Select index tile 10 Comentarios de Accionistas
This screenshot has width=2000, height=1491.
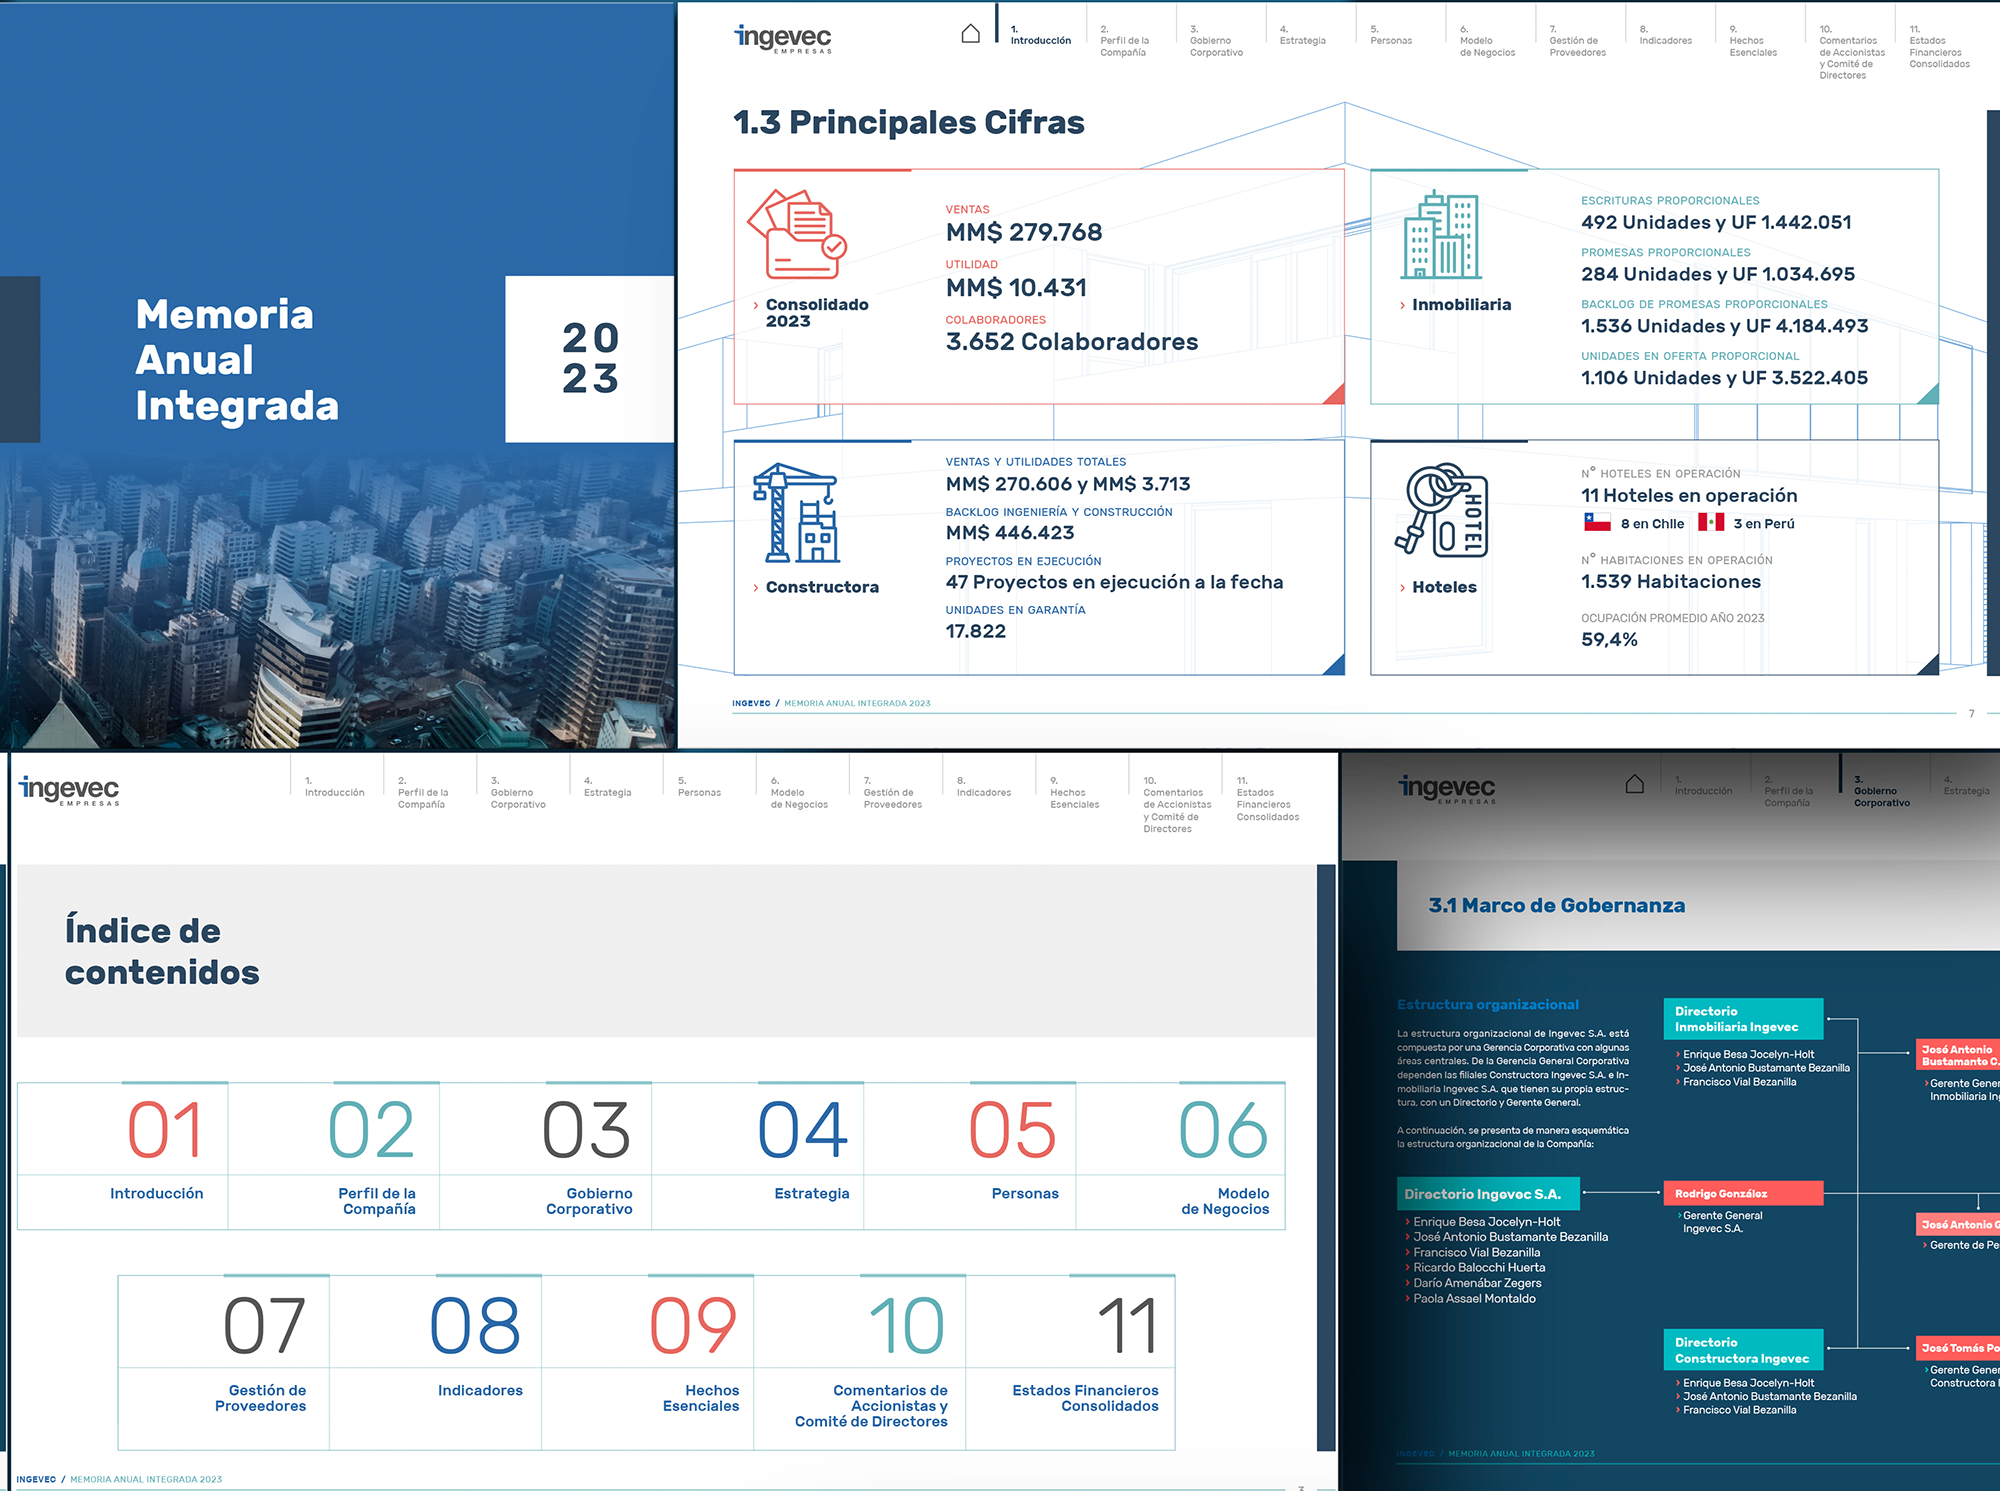860,1361
